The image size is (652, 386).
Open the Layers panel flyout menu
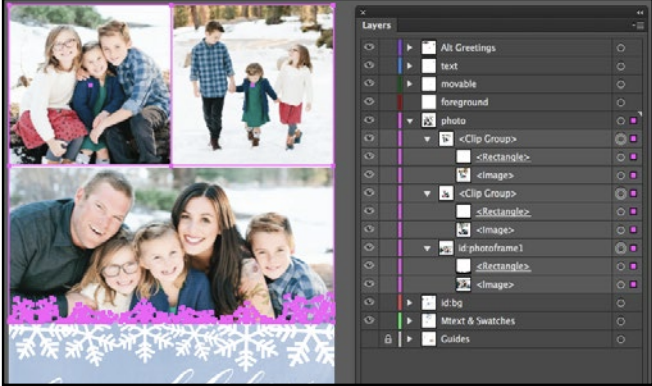(639, 26)
